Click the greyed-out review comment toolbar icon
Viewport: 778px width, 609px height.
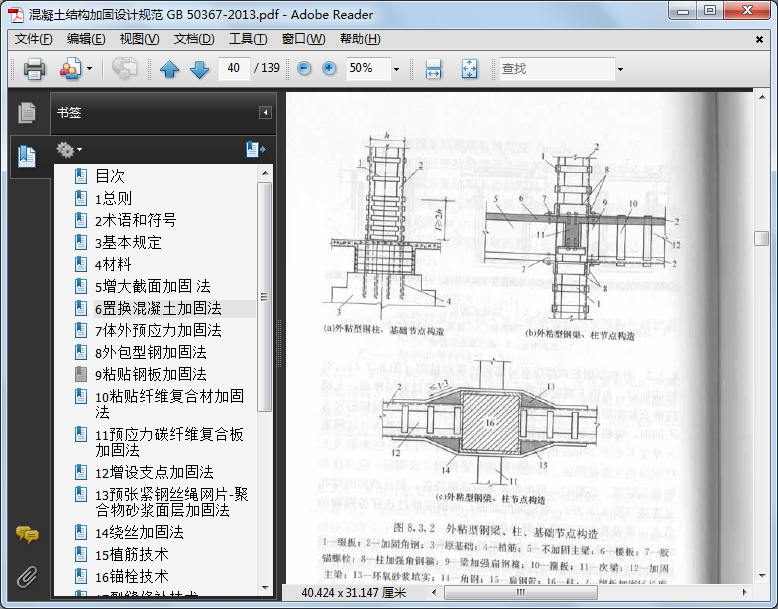(x=124, y=68)
